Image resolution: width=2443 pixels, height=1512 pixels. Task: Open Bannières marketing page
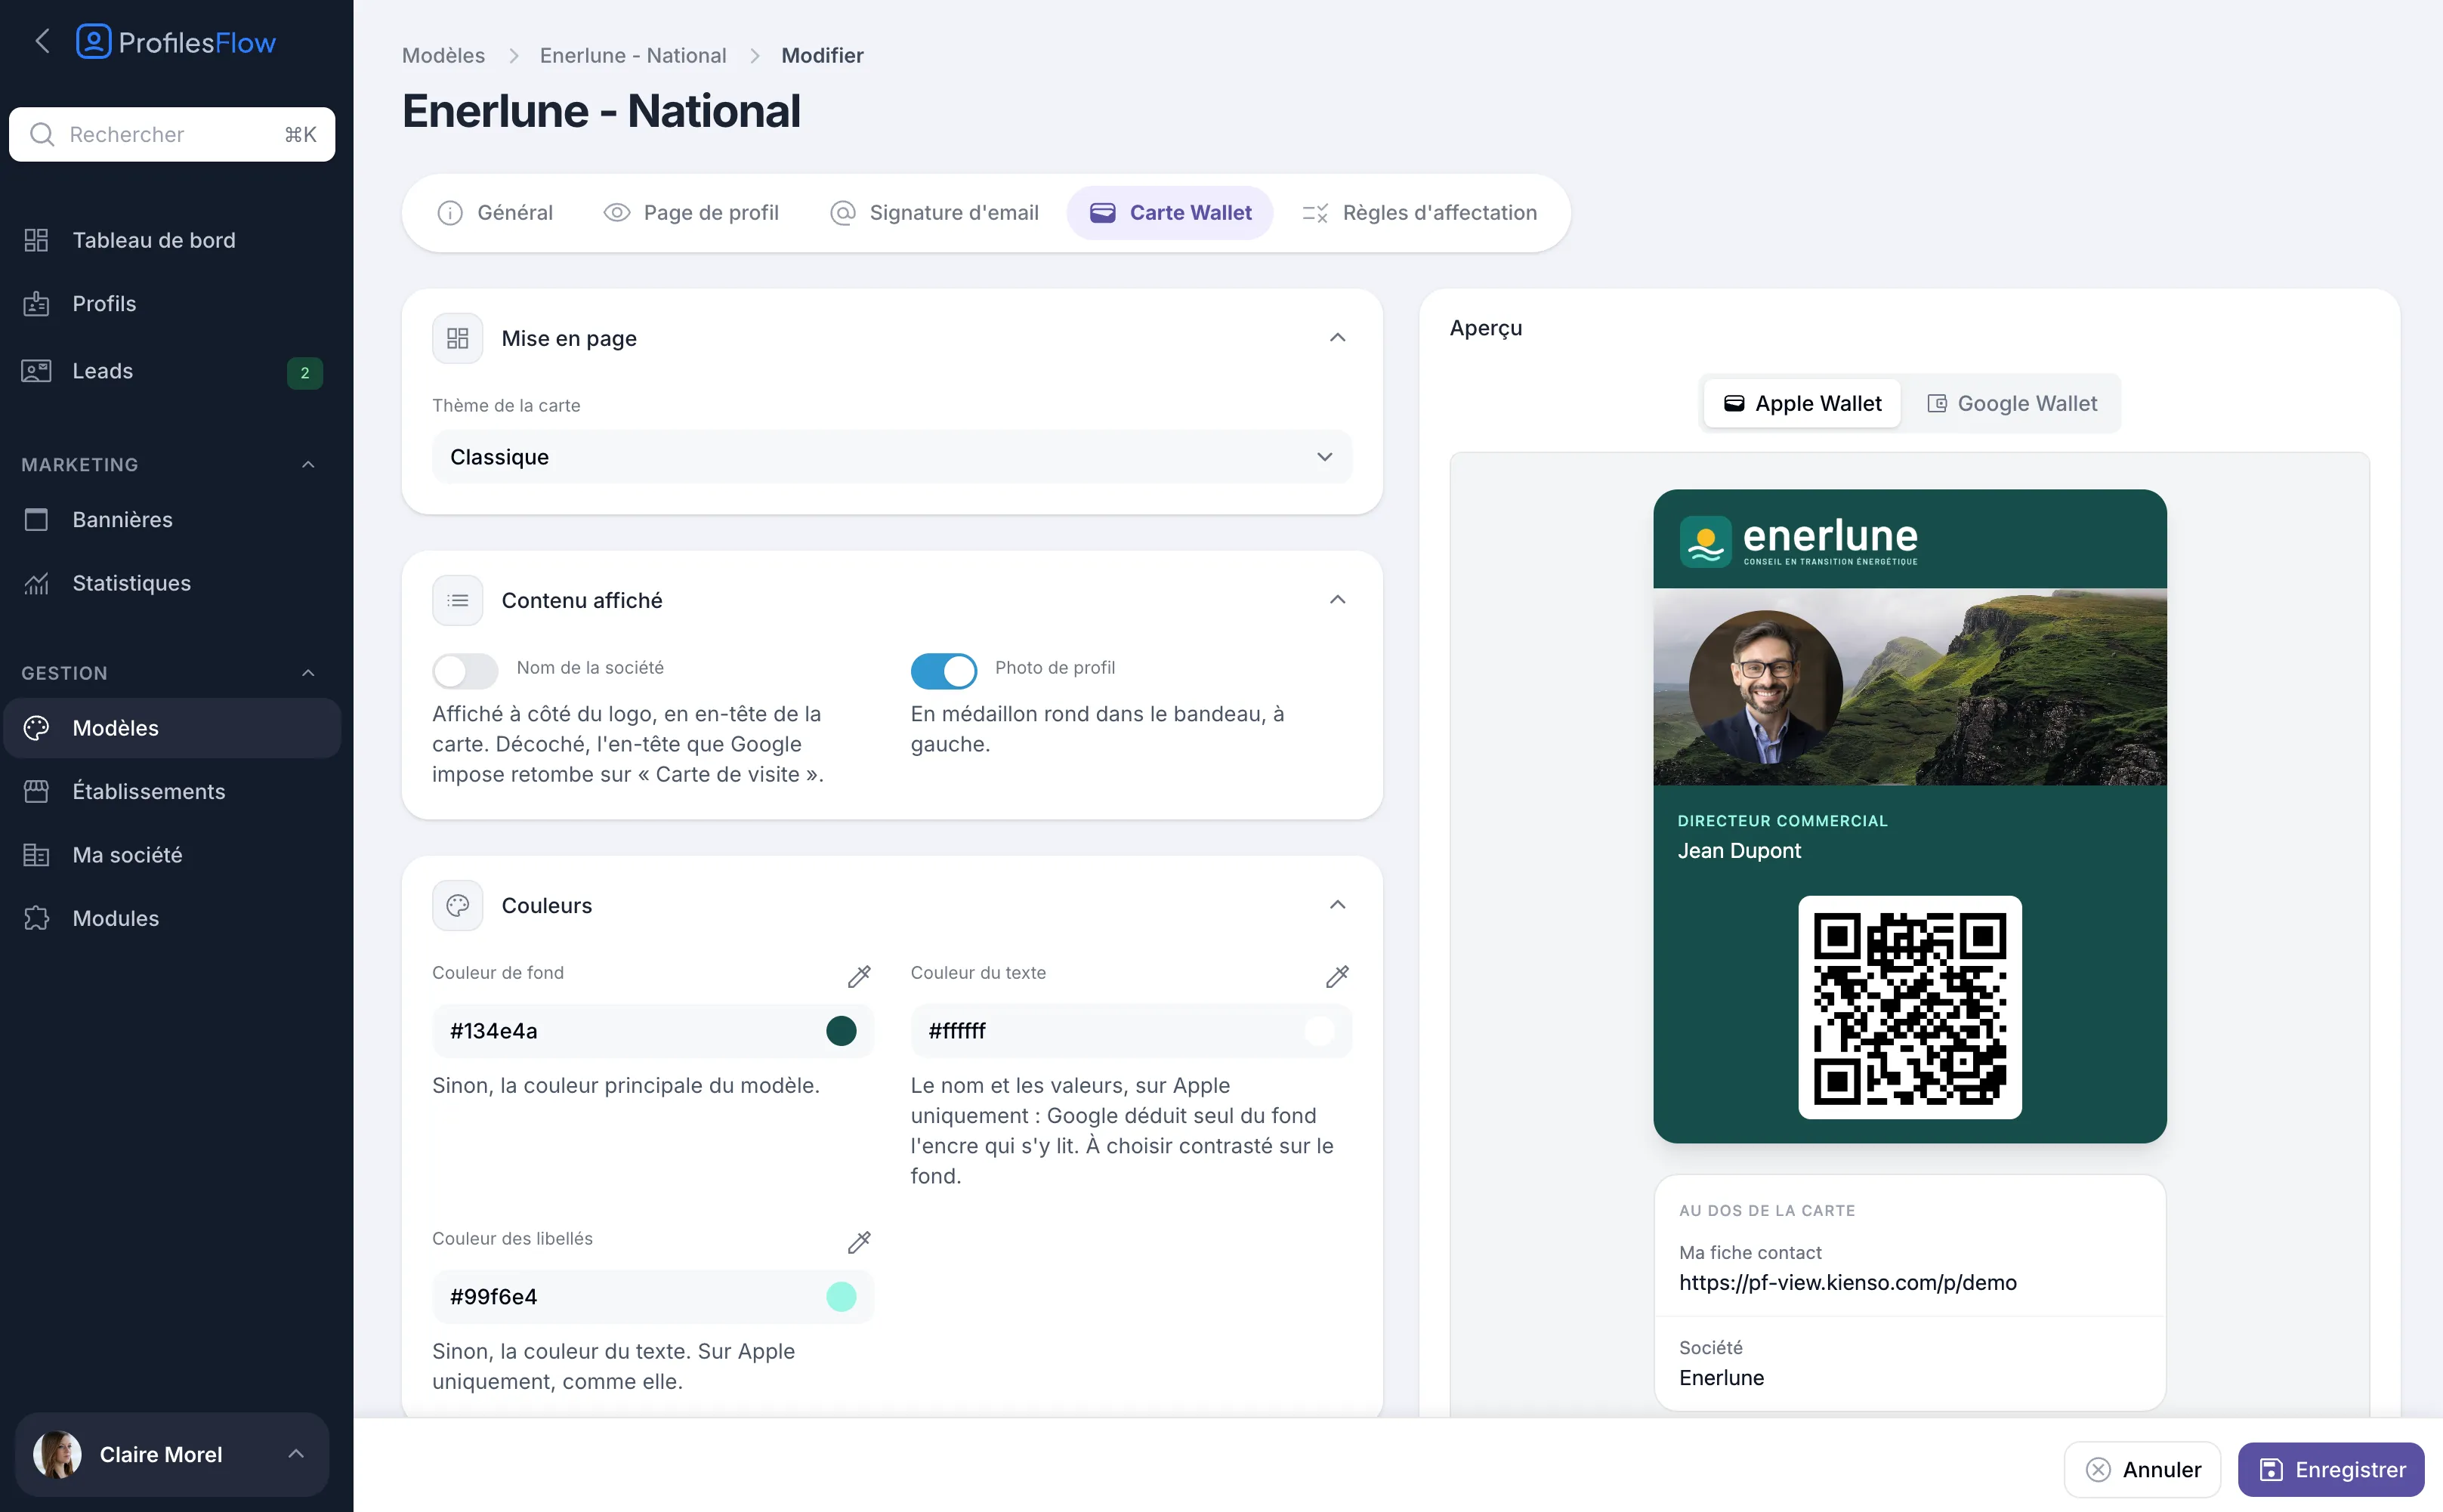coord(172,519)
